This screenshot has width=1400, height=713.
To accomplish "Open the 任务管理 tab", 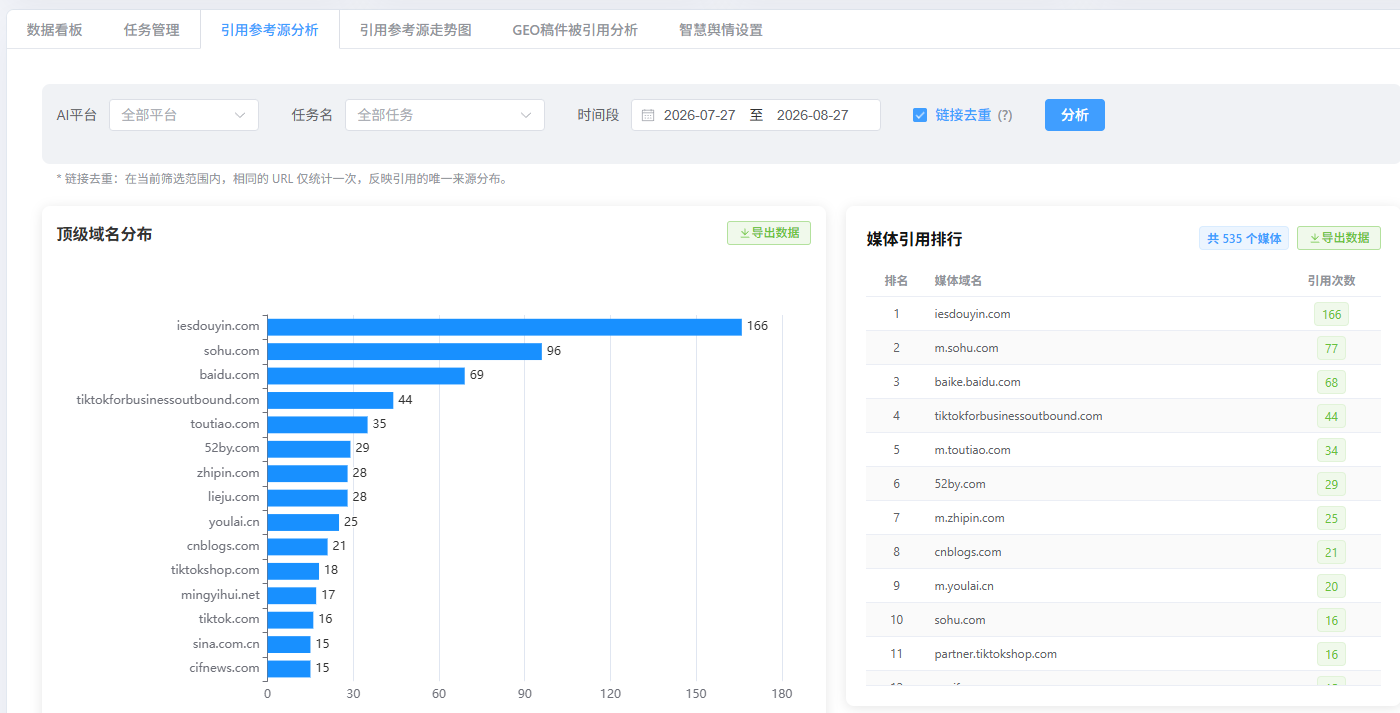I will pos(152,30).
